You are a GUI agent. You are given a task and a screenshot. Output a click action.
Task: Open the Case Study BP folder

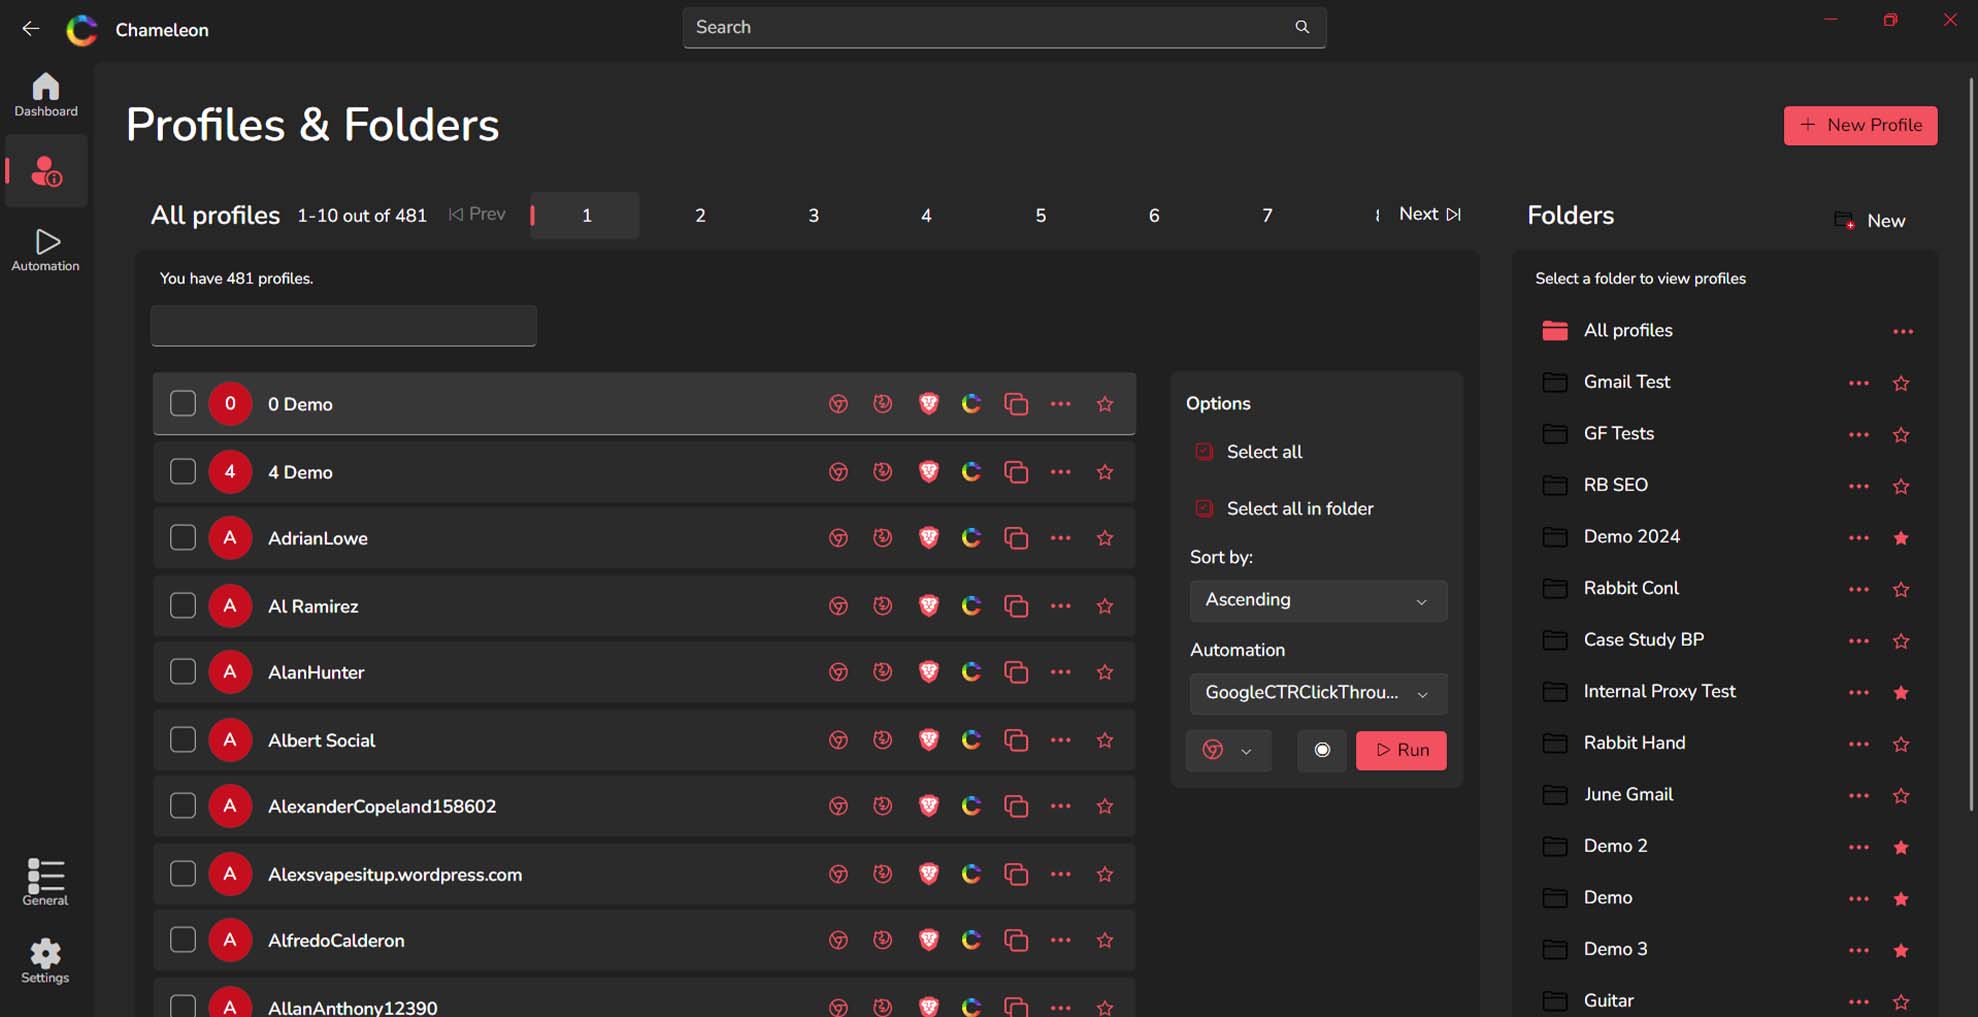point(1643,640)
